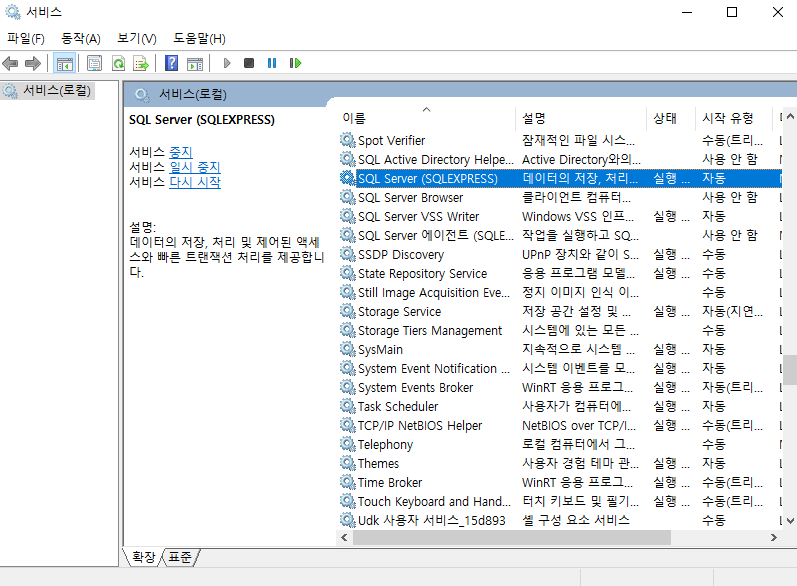Viewport: 797px width, 586px height.
Task: Click the Stop Service square icon
Action: (249, 63)
